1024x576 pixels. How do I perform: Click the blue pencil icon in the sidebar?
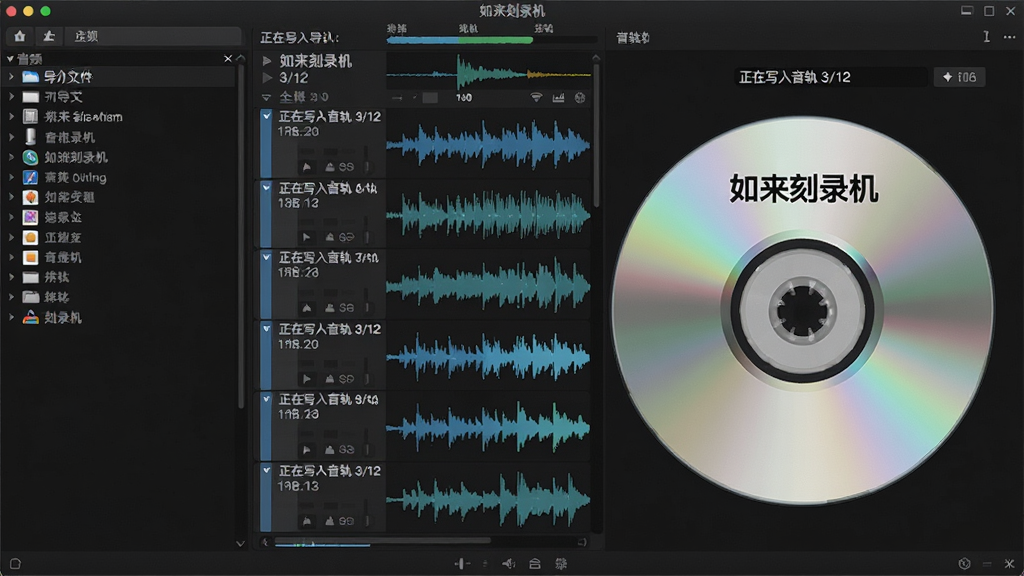(x=30, y=177)
